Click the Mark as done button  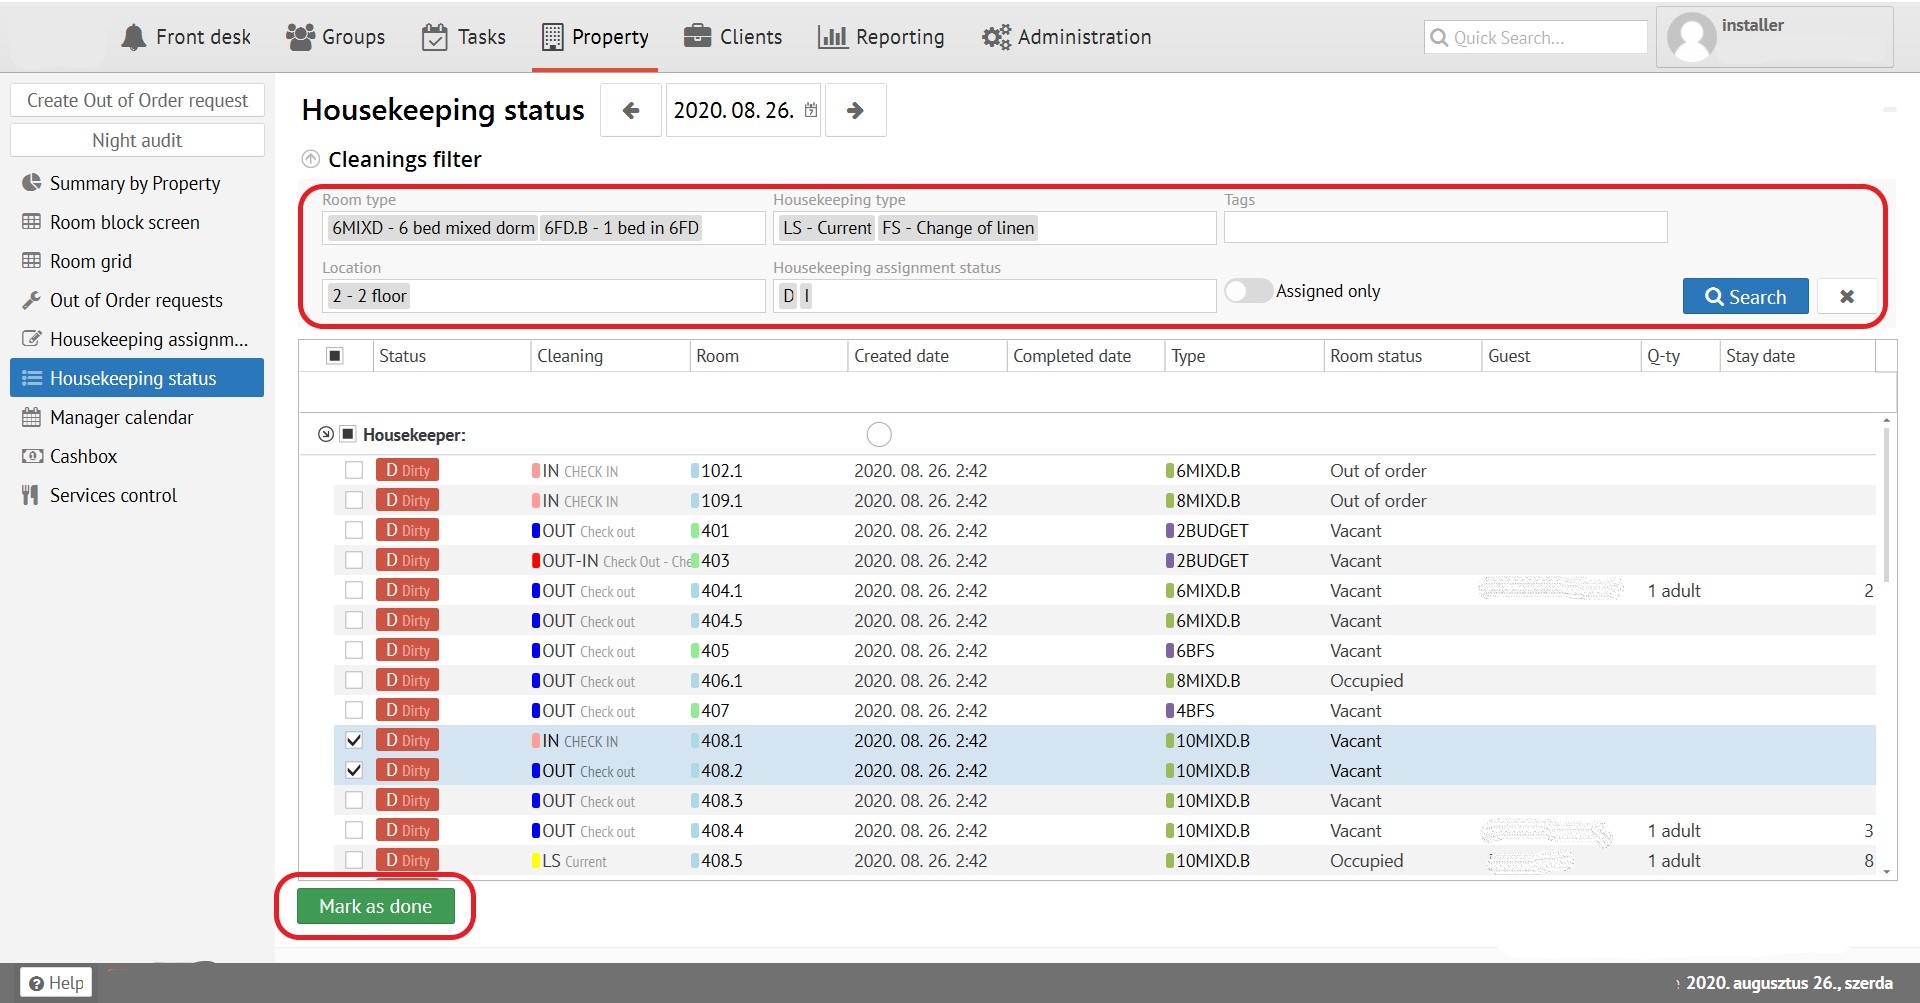375,906
